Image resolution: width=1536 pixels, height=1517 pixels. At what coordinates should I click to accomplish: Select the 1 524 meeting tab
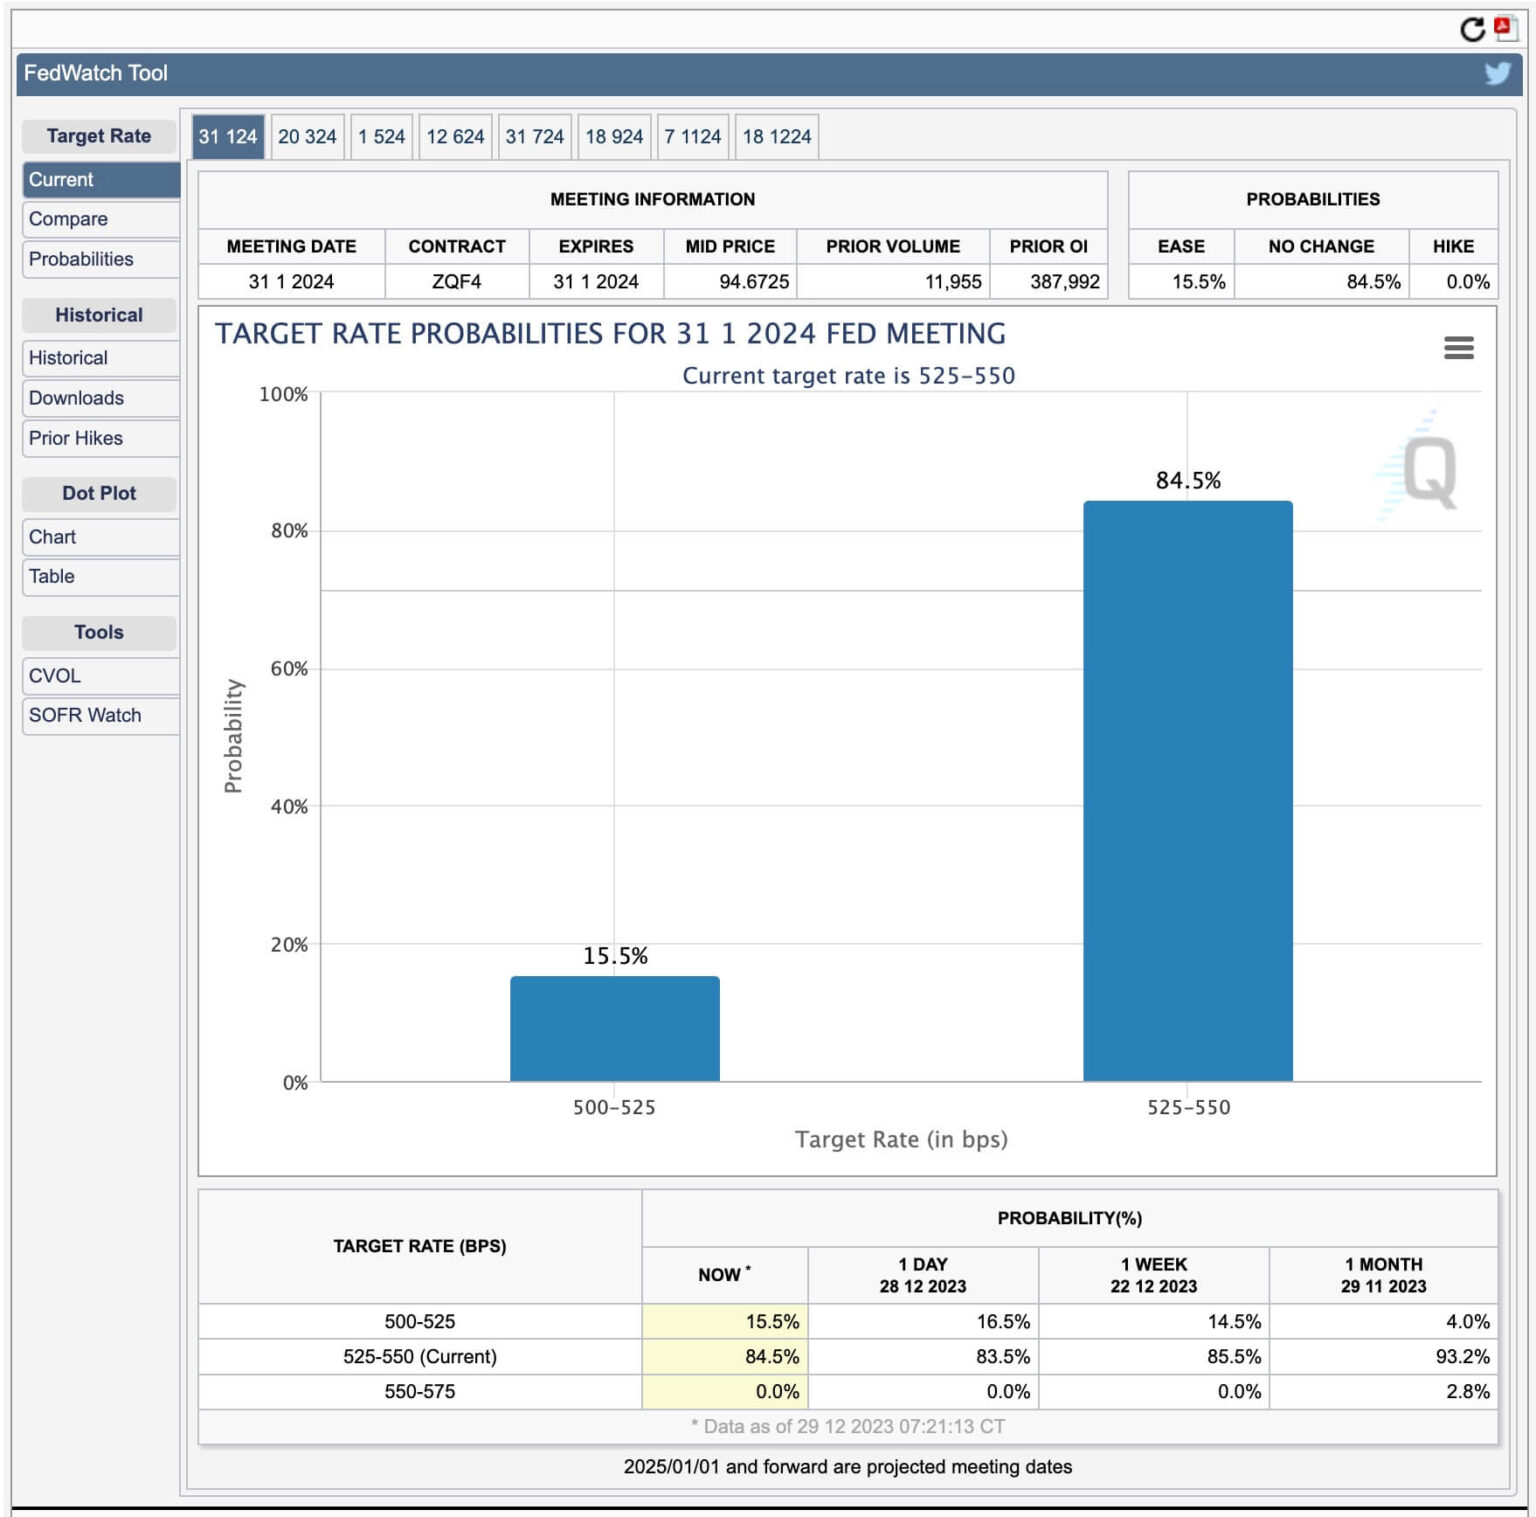point(381,137)
